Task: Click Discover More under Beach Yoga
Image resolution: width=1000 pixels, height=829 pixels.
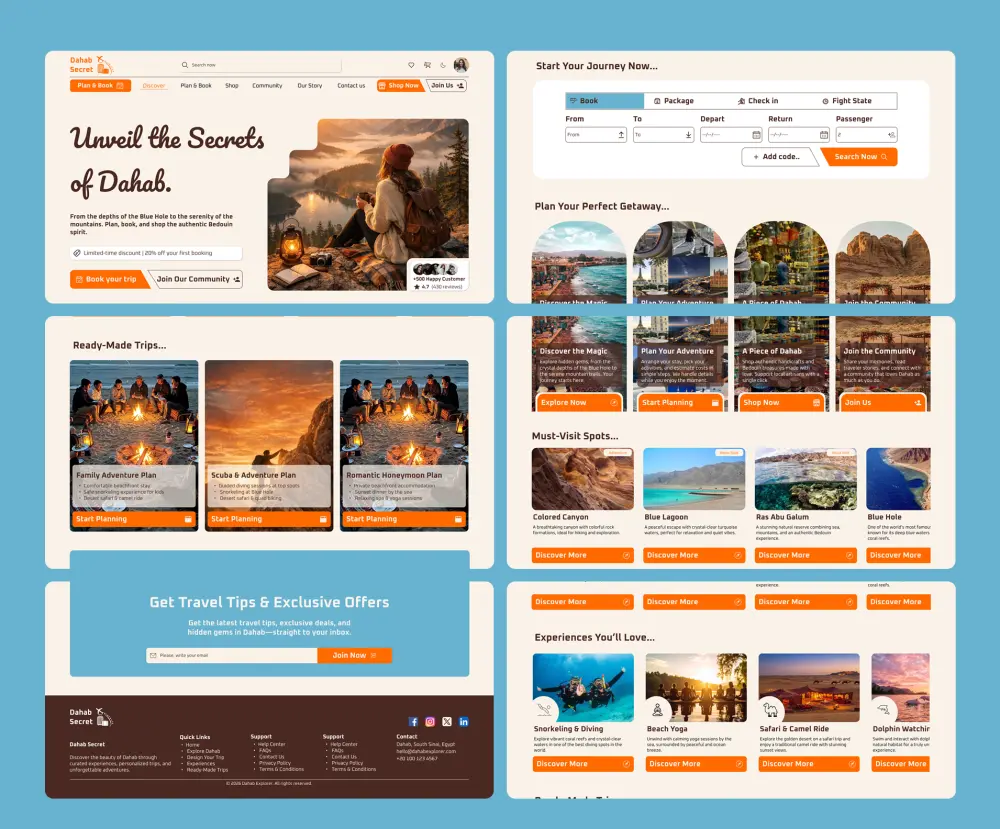Action: coord(696,764)
